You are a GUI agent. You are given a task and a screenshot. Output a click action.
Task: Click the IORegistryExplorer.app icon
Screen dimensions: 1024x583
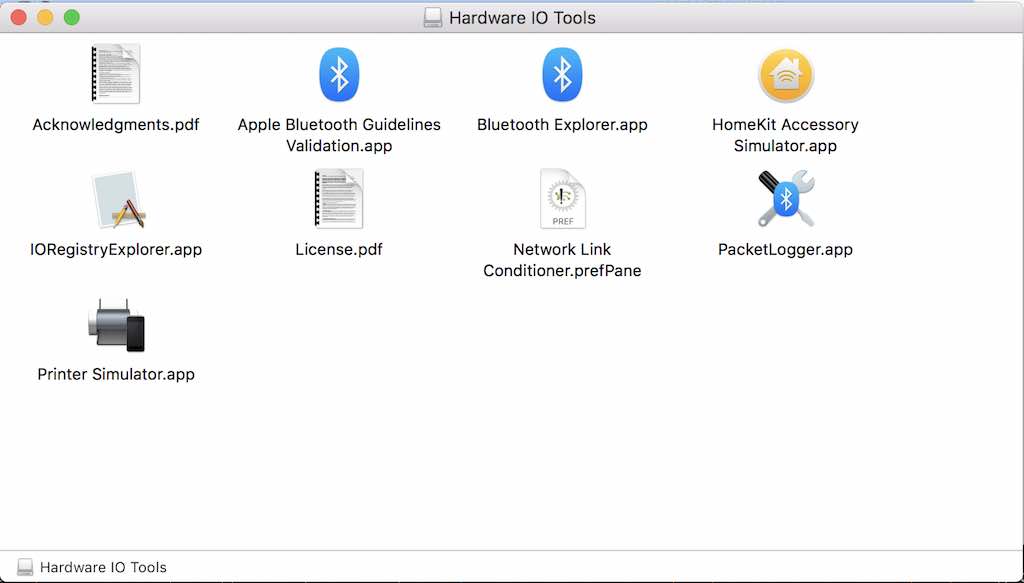click(119, 200)
